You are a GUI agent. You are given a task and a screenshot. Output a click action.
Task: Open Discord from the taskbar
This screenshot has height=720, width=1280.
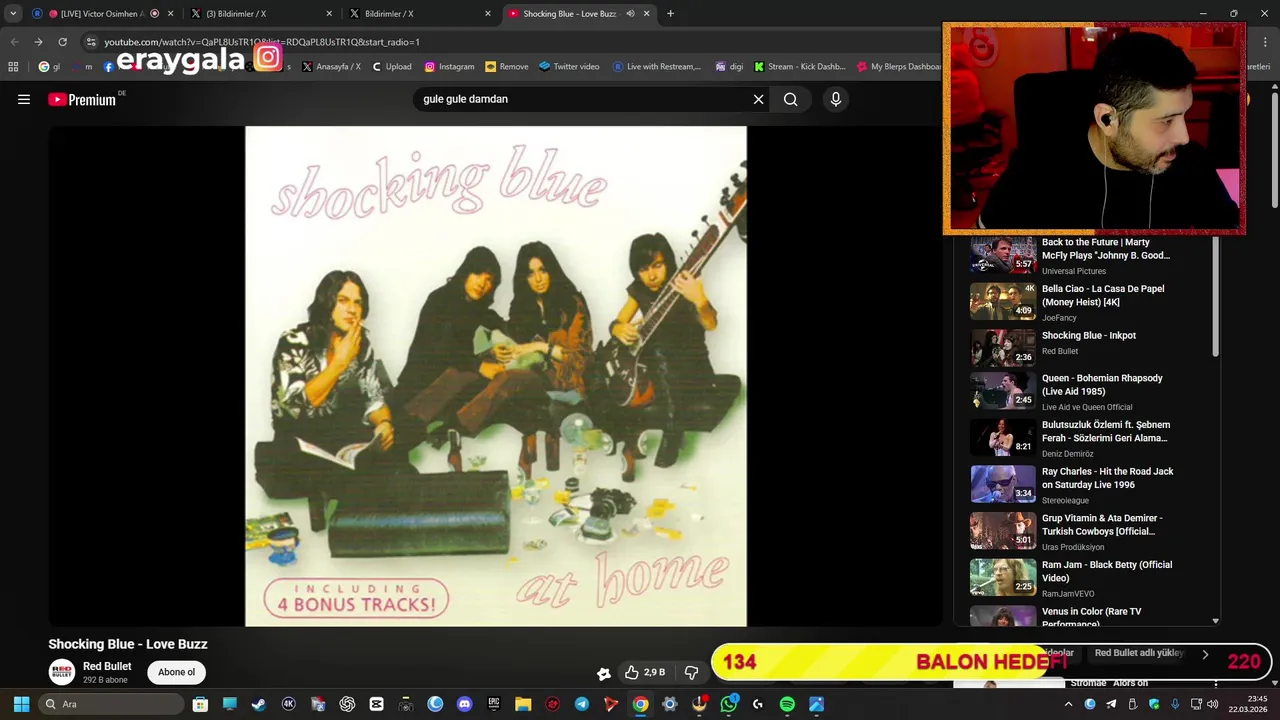coord(464,704)
